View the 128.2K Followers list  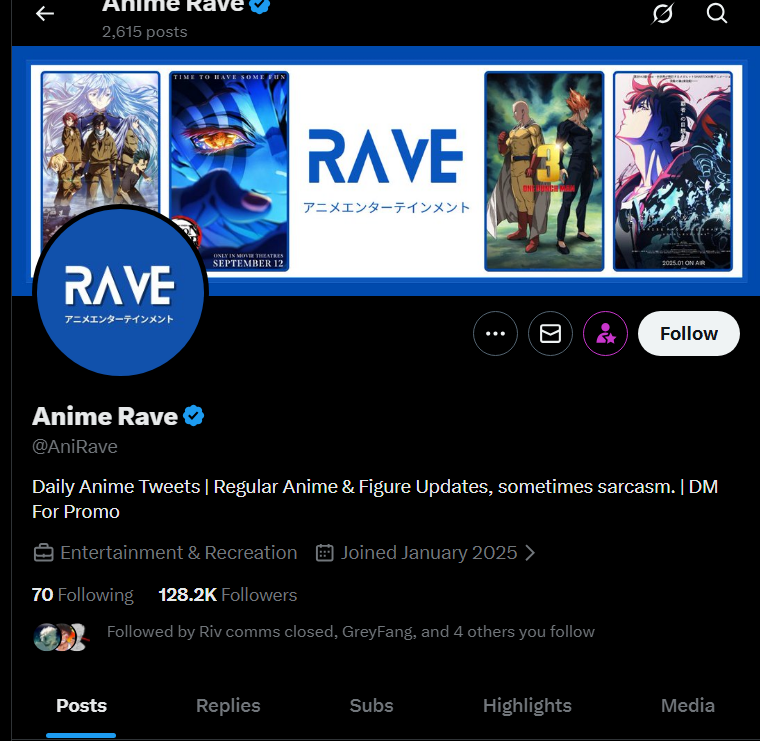pos(228,595)
